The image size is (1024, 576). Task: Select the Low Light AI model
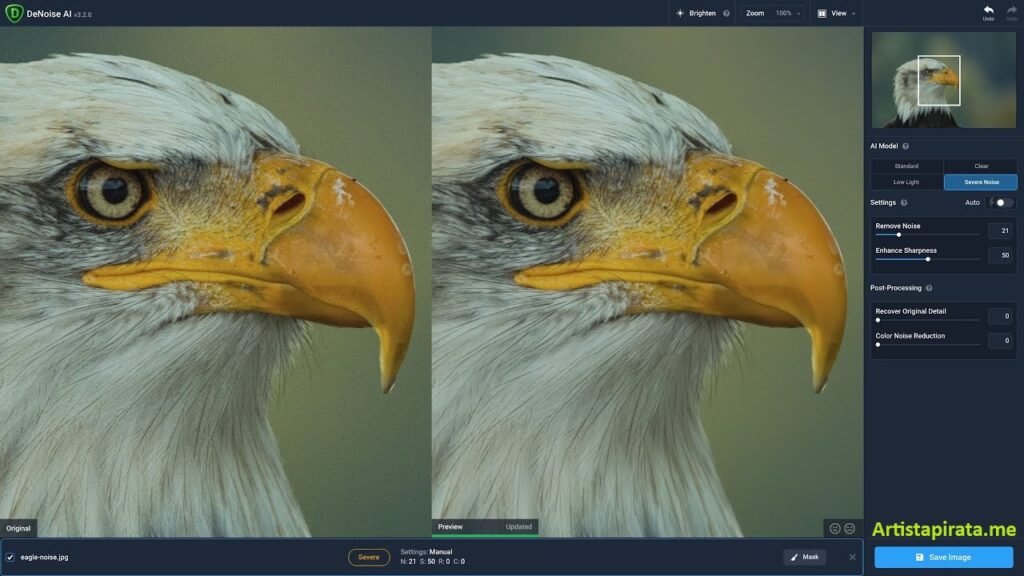pos(906,182)
